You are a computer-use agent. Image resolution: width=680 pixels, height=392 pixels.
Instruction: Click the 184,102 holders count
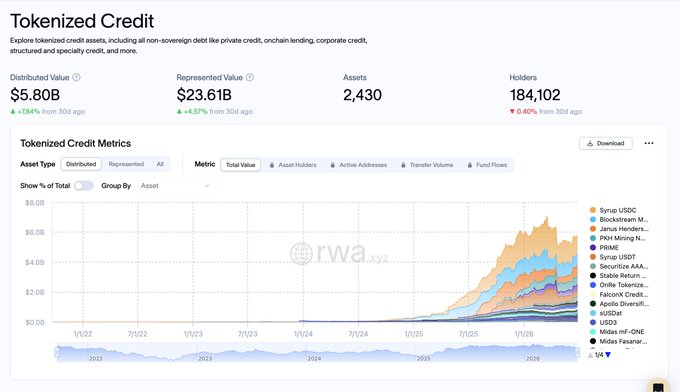pyautogui.click(x=535, y=95)
